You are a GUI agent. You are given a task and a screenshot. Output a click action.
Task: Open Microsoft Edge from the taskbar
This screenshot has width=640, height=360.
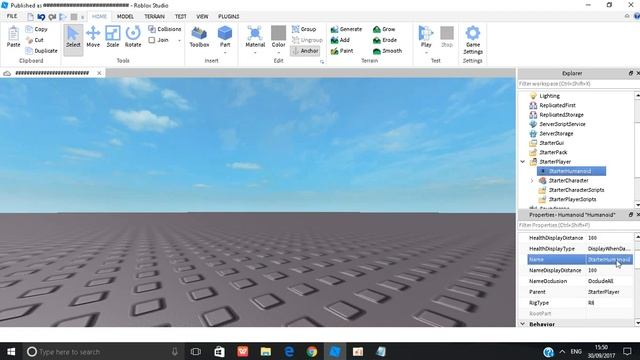click(x=289, y=351)
